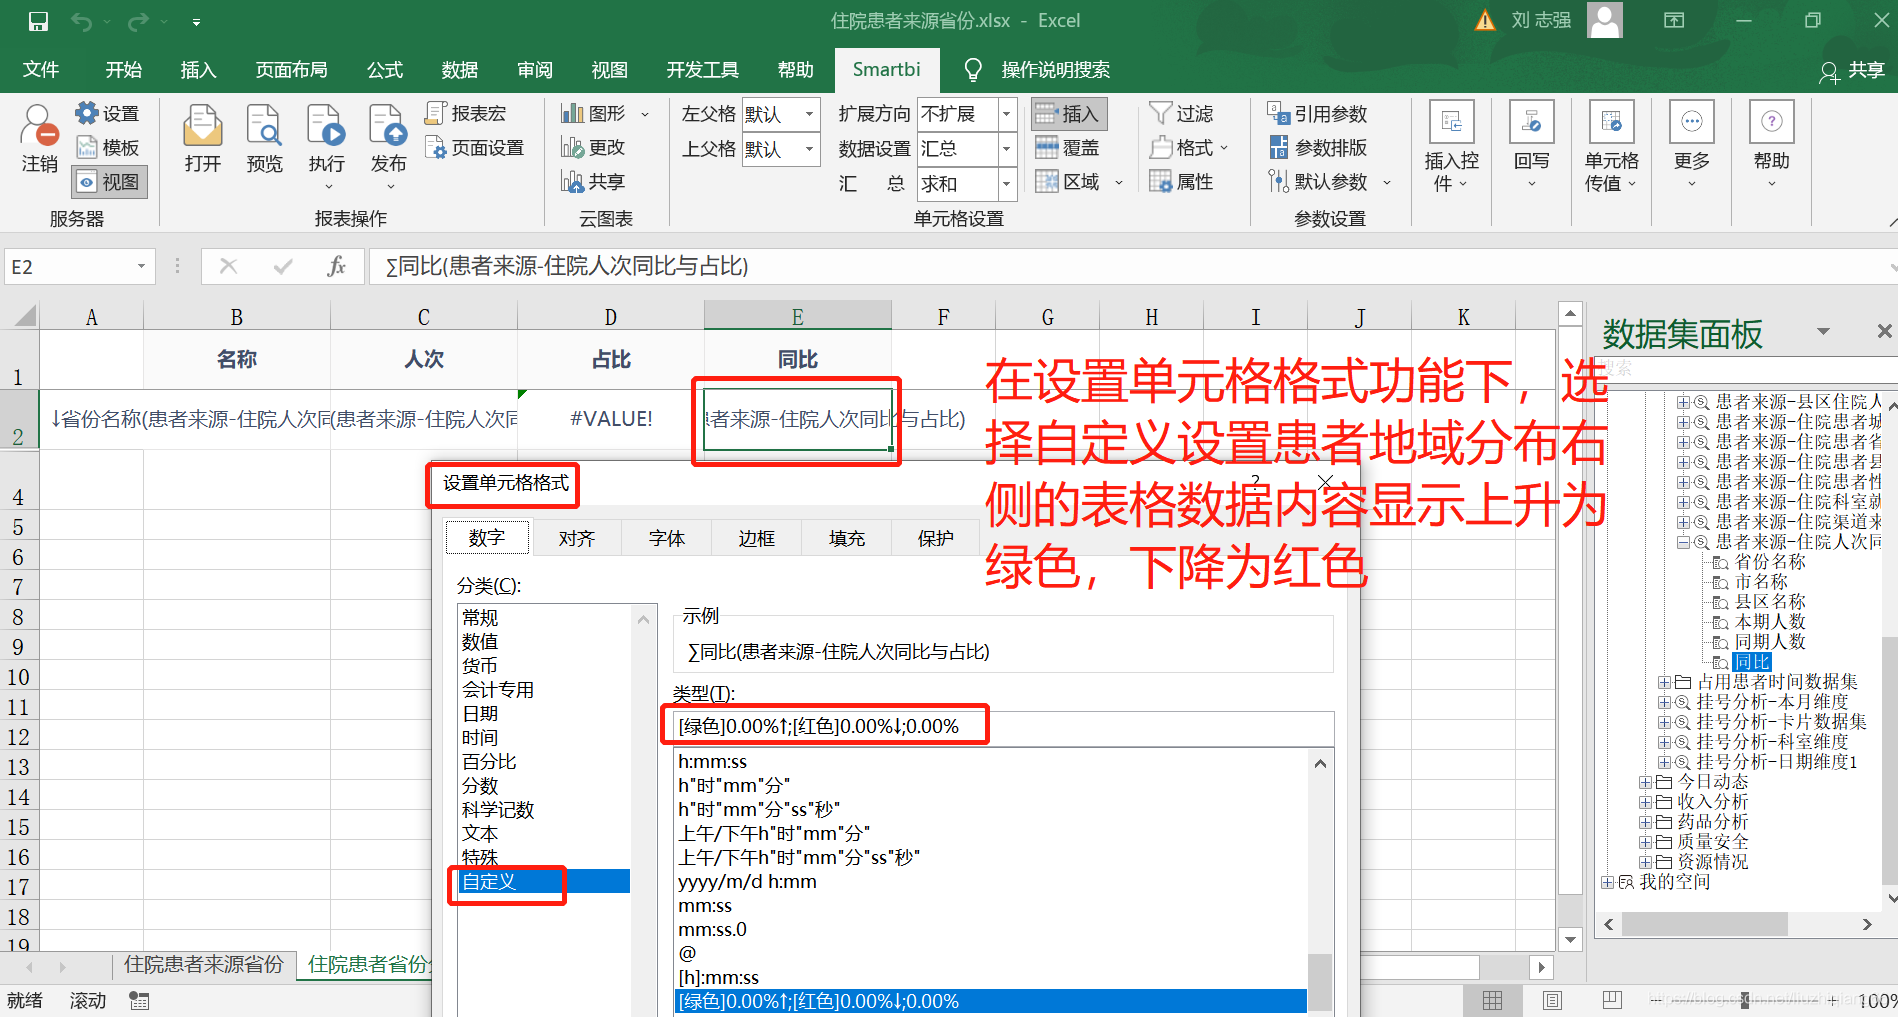
Task: Click the Save icon in title bar
Action: (x=38, y=21)
